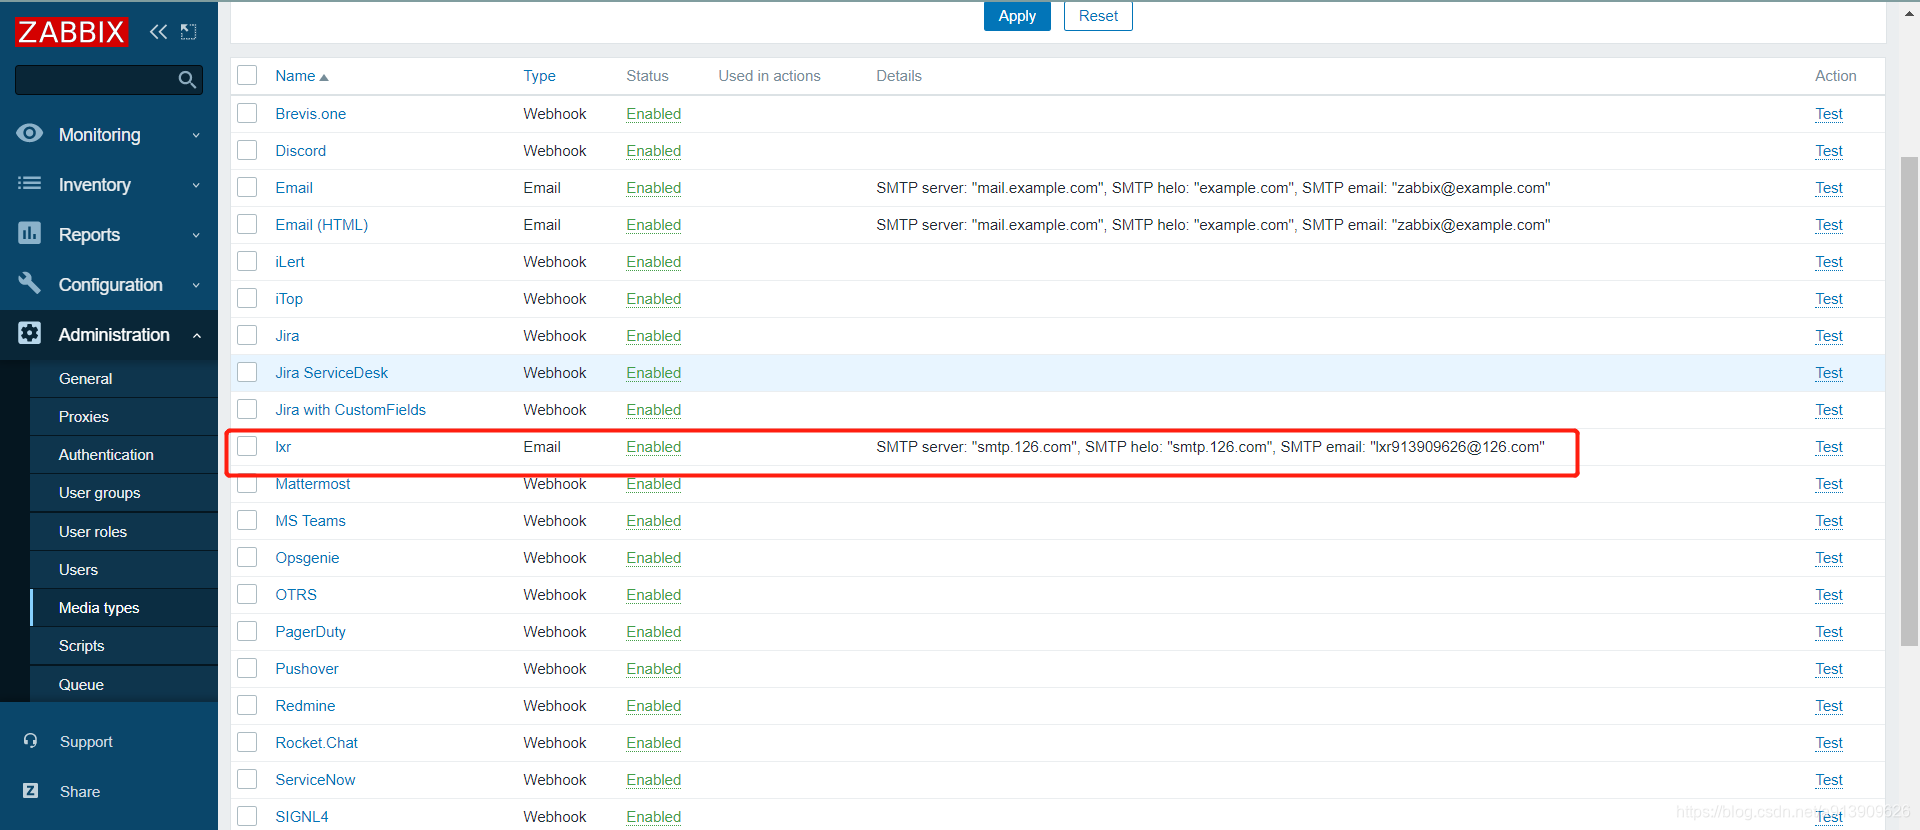Click the Monitoring eye icon

point(30,133)
